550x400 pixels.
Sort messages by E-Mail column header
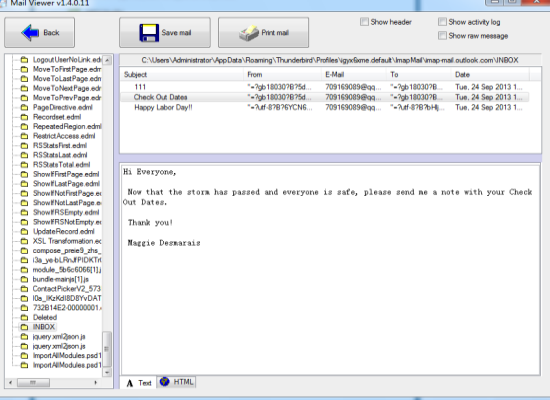[354, 74]
